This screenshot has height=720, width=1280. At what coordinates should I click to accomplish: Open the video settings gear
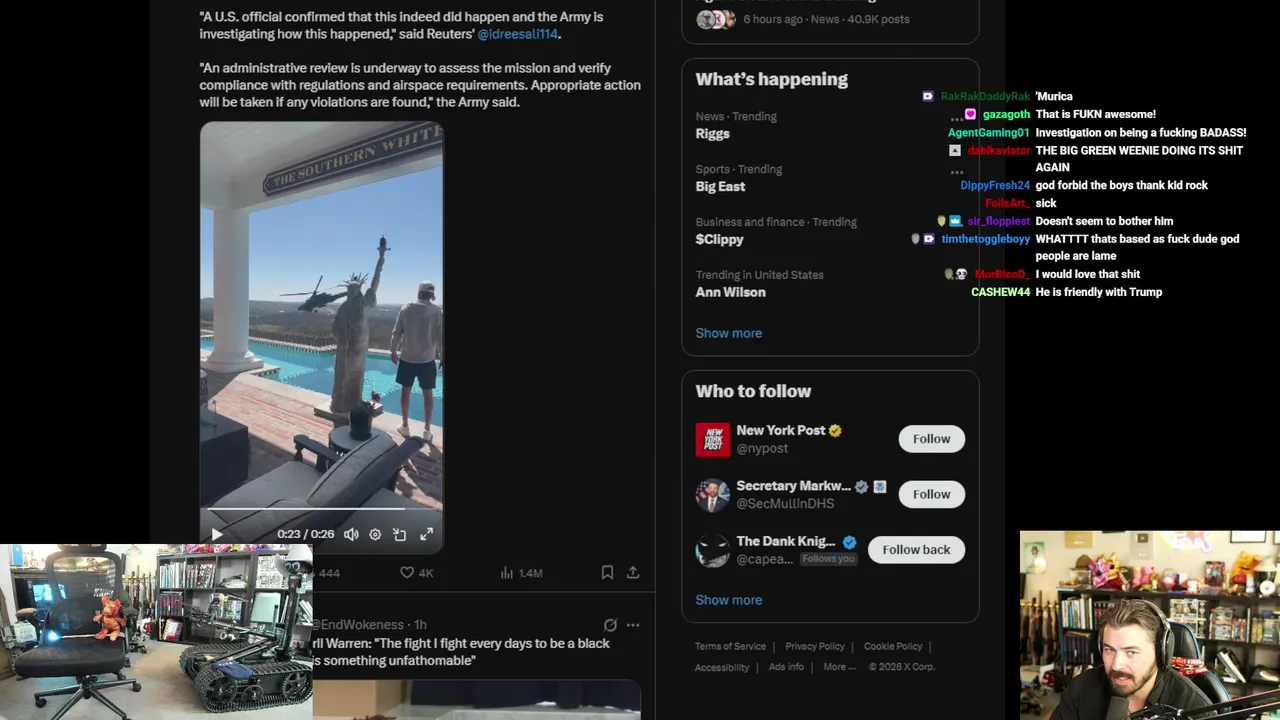pyautogui.click(x=375, y=535)
